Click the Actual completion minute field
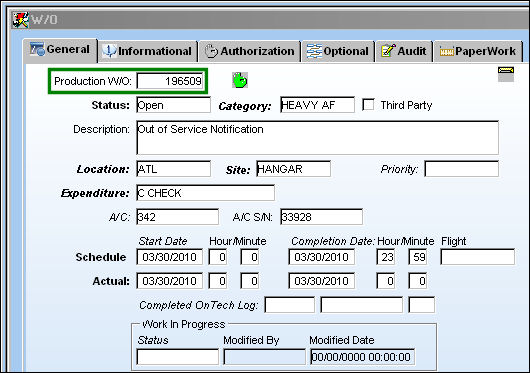The width and height of the screenshot is (530, 373). tap(417, 281)
